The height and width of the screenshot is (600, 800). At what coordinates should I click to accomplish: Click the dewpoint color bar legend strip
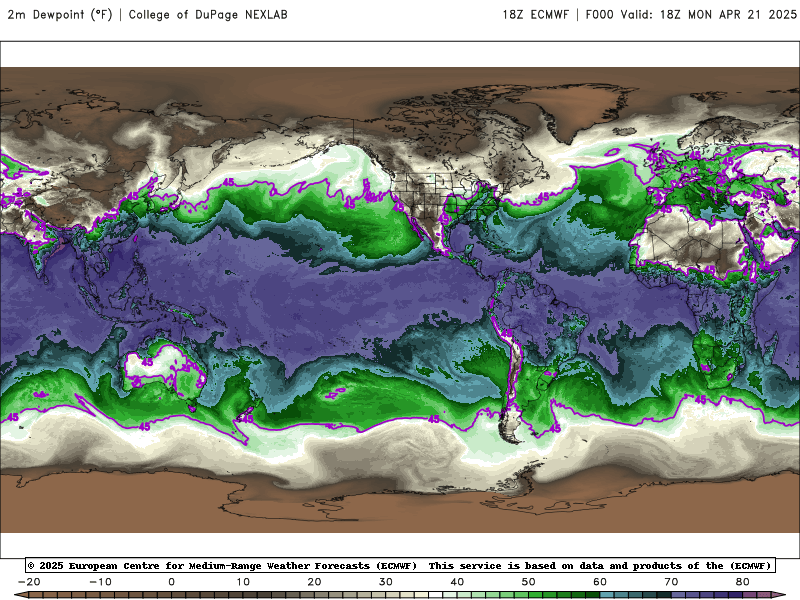coord(400,595)
